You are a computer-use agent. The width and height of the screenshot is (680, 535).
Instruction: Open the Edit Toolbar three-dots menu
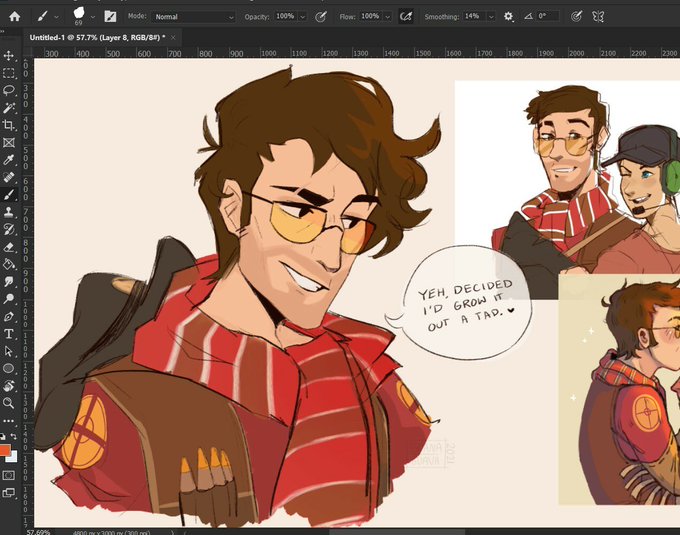[x=8, y=421]
